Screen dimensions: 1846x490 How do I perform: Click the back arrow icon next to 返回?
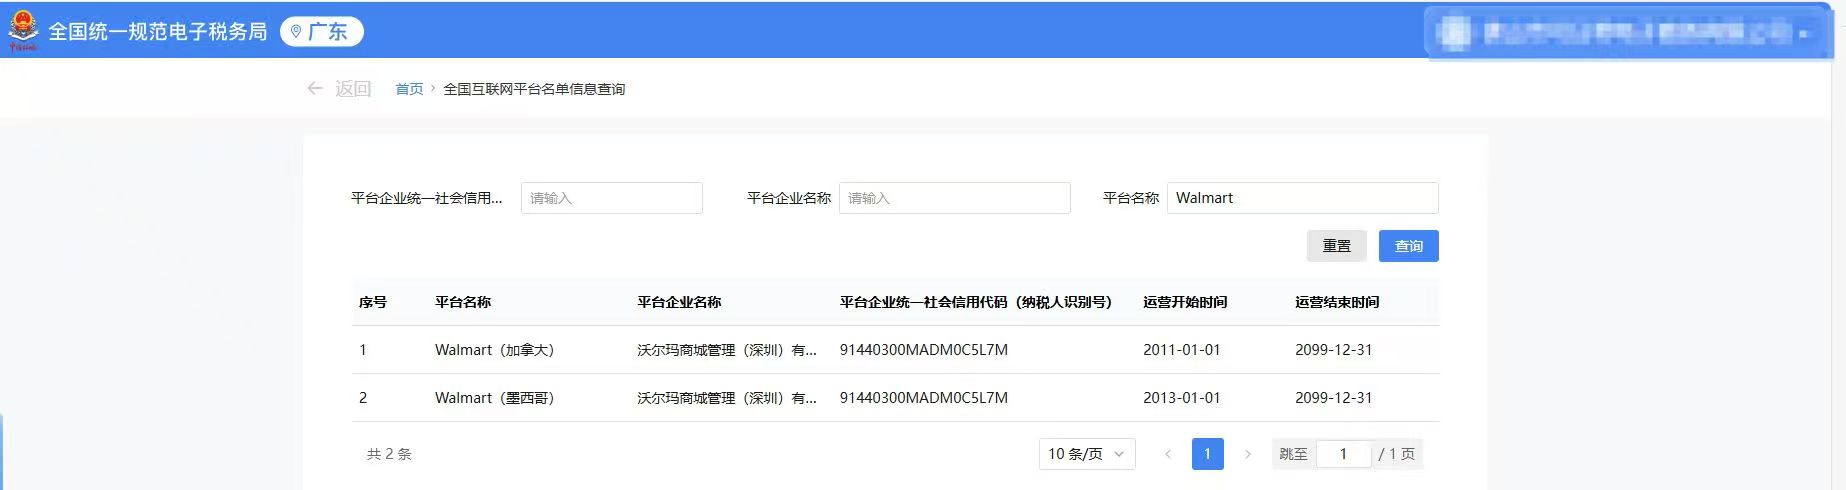(x=315, y=89)
